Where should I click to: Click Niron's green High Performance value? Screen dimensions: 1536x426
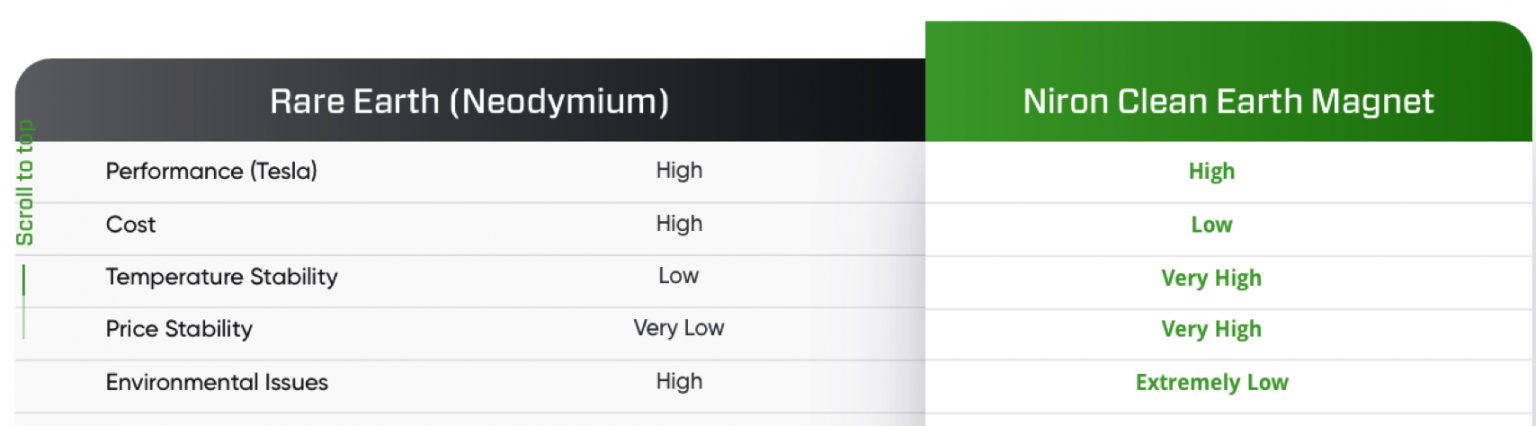pos(1211,171)
